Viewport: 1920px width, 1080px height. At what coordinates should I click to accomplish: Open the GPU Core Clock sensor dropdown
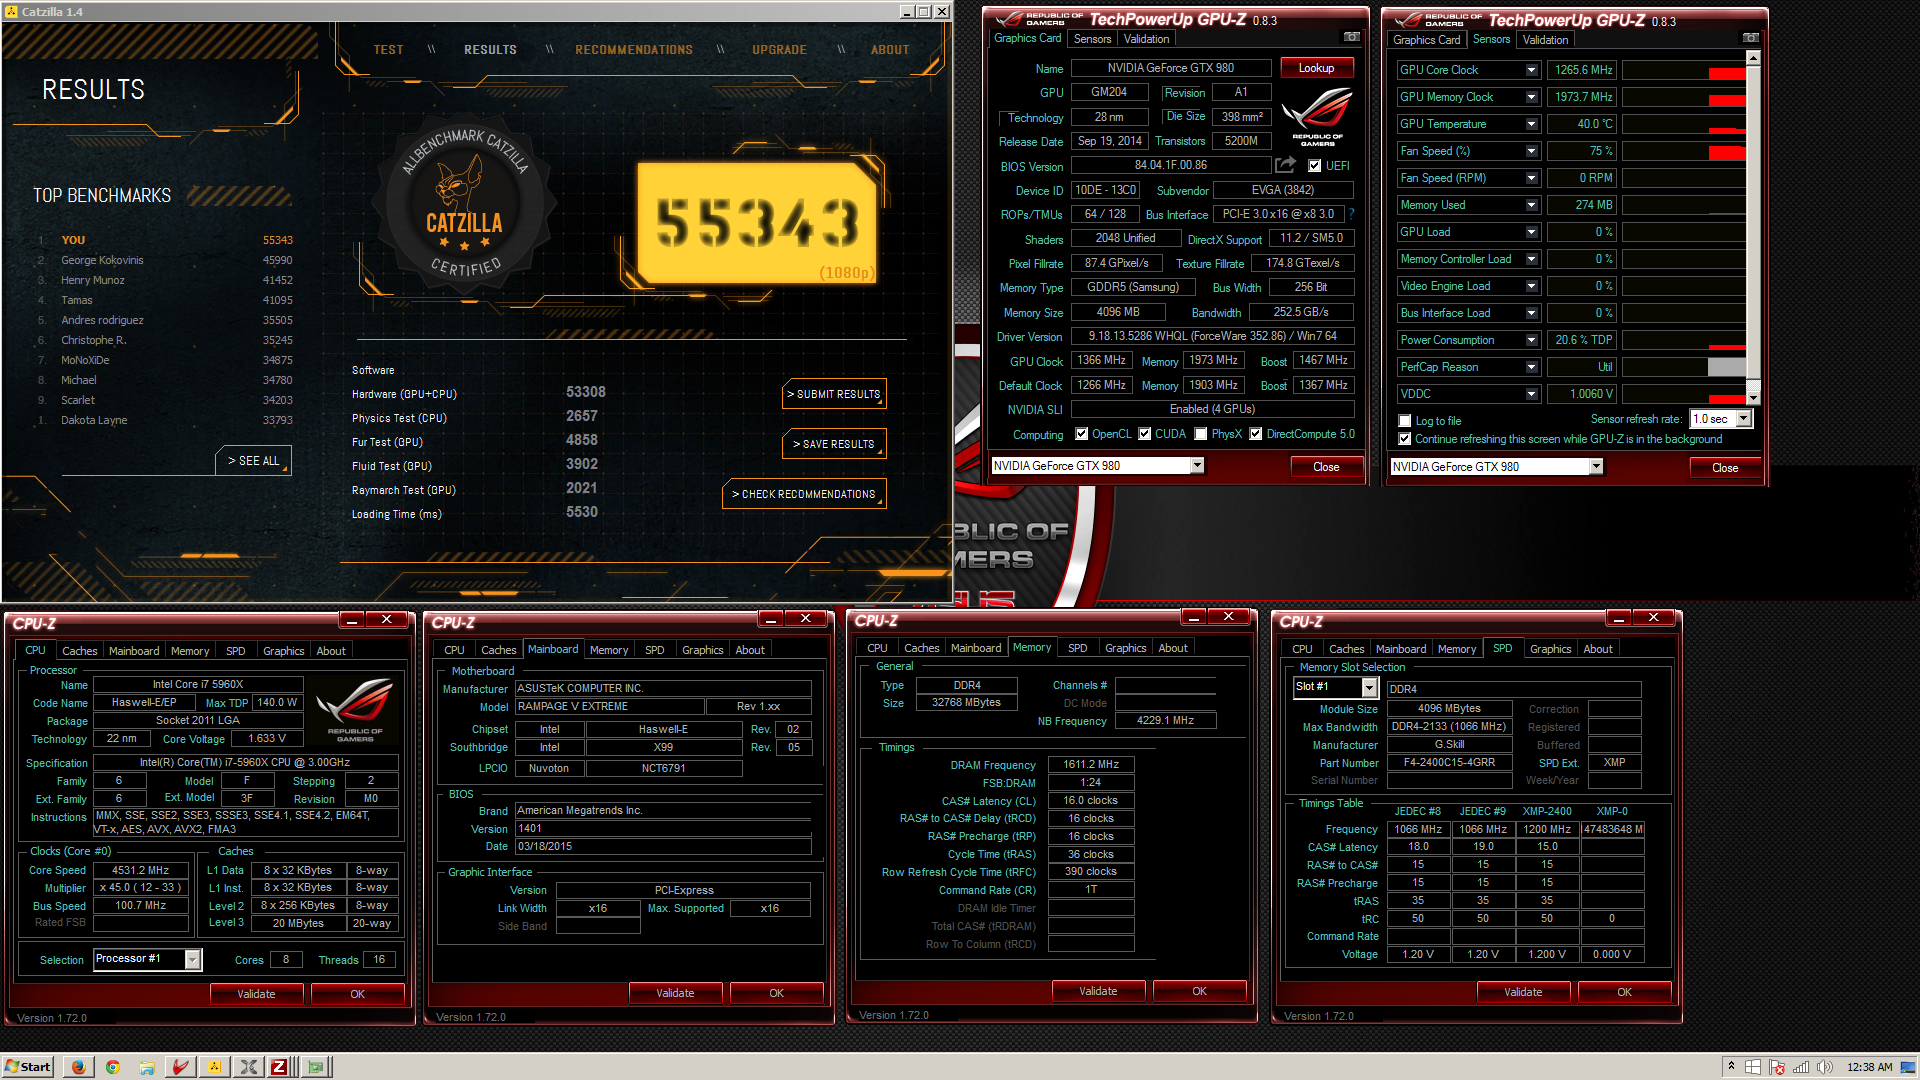pos(1531,70)
